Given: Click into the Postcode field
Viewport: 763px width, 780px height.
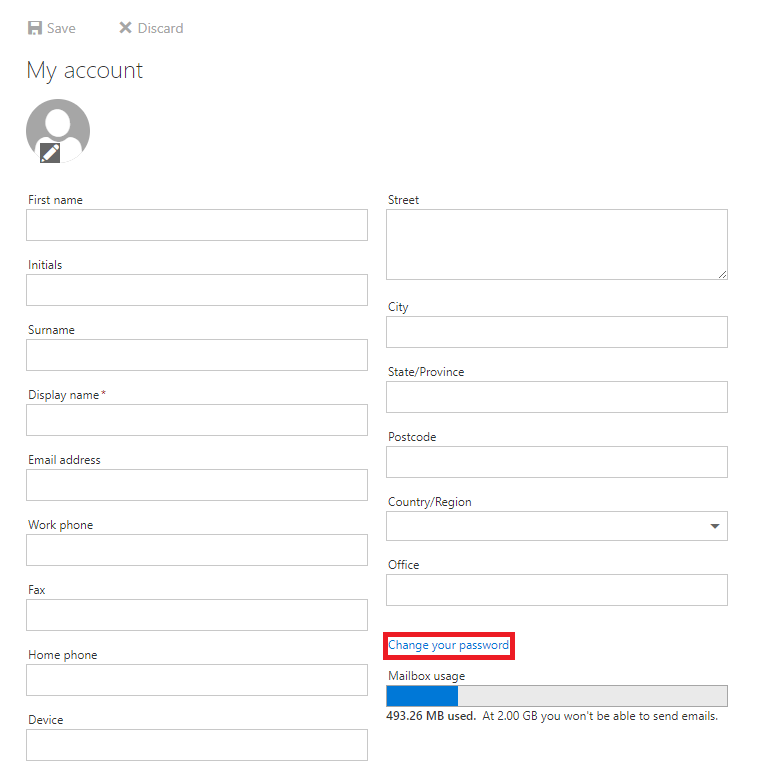Looking at the screenshot, I should click(557, 462).
